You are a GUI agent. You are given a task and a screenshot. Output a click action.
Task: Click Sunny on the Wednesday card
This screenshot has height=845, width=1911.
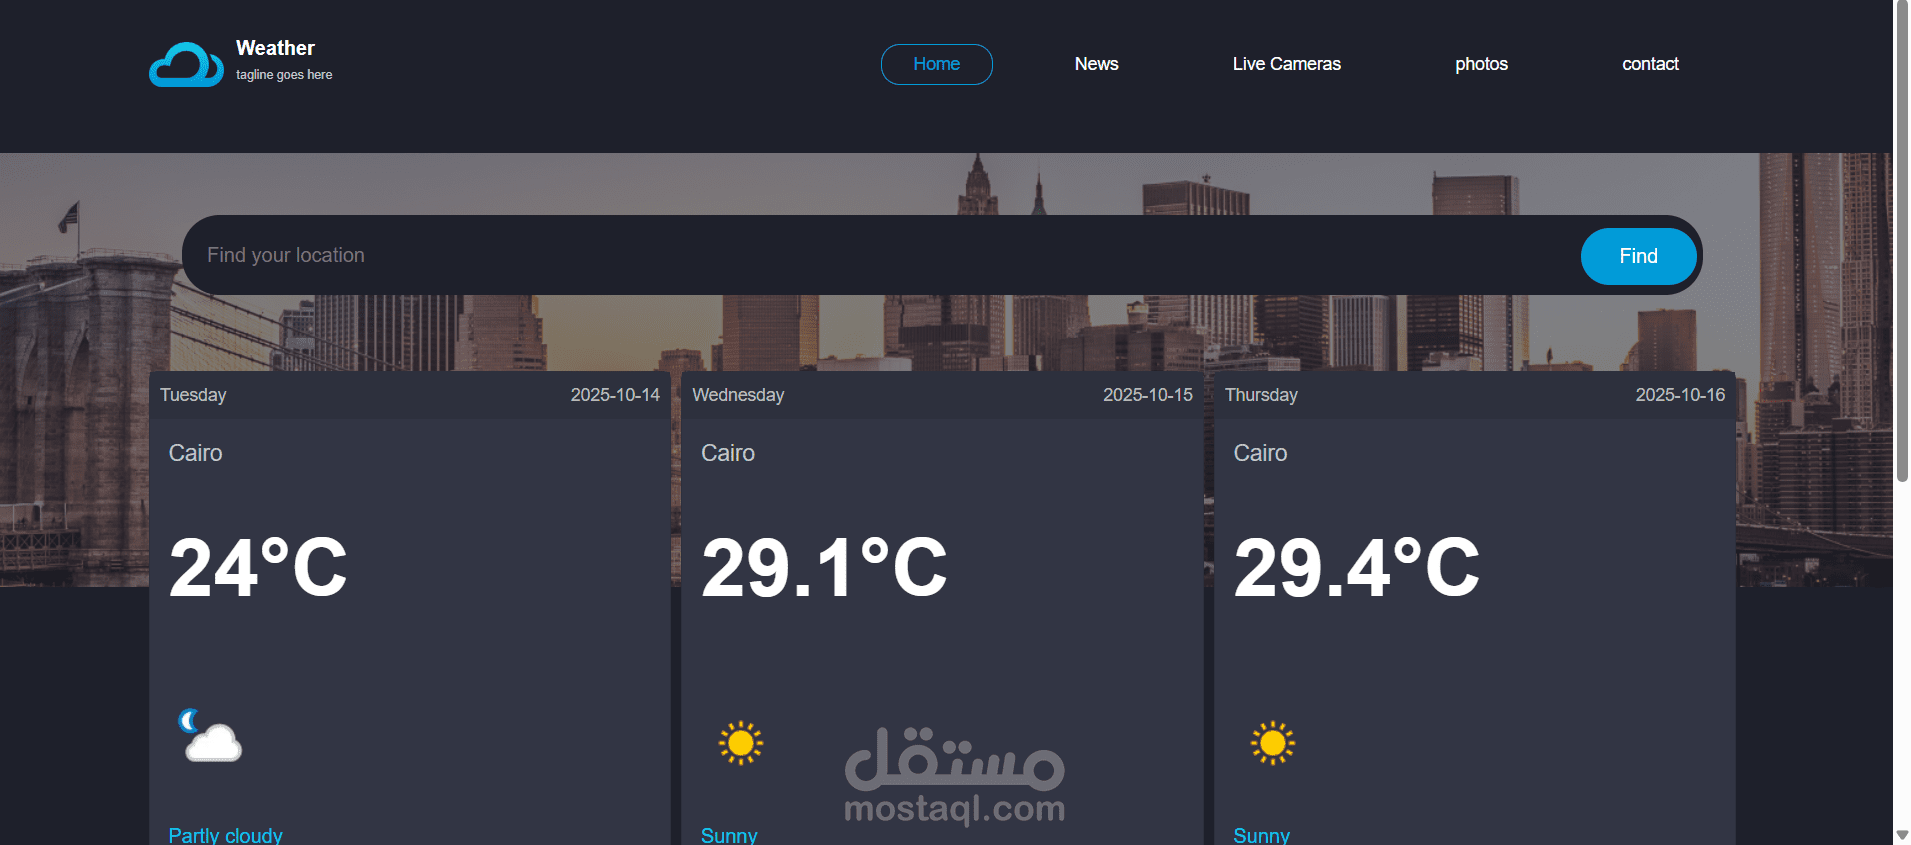pyautogui.click(x=729, y=835)
